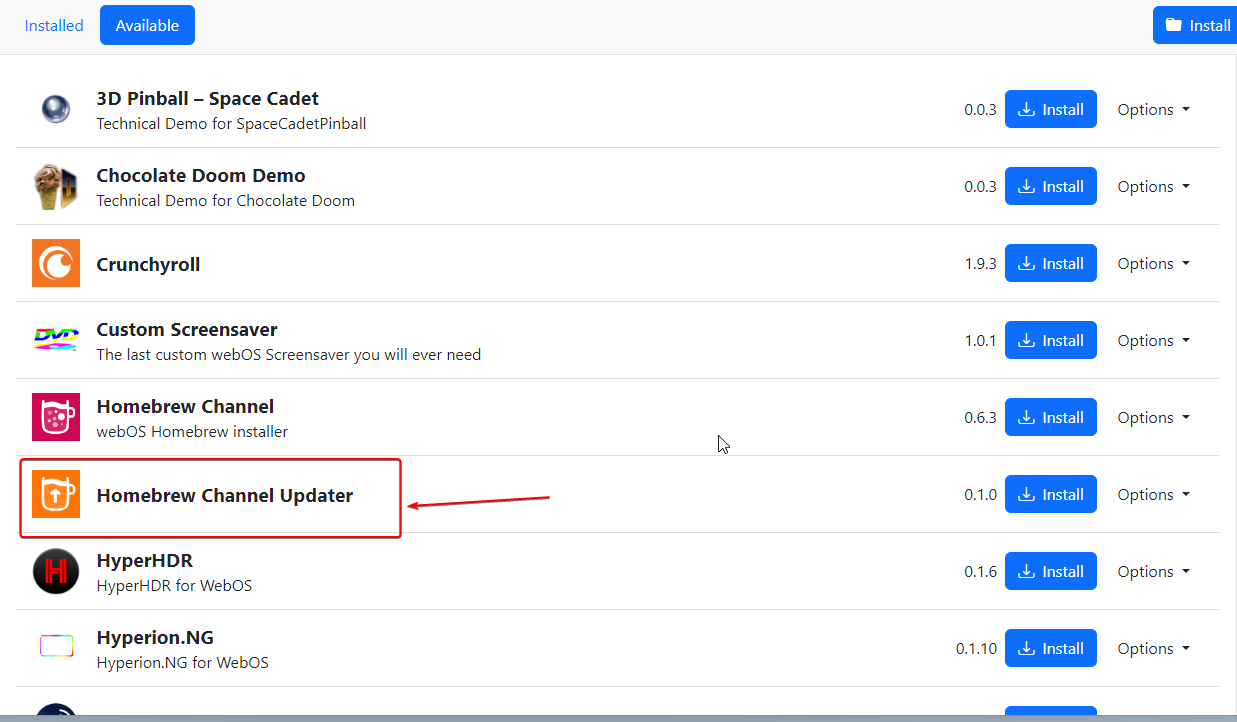Open Options dropdown for 3D Pinball

(1153, 110)
